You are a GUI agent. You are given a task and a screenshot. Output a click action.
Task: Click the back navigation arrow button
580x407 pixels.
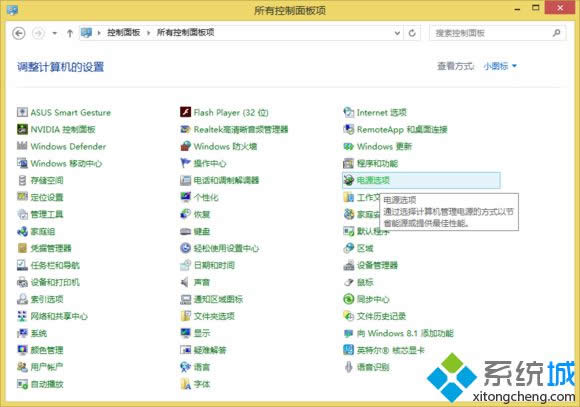click(x=19, y=33)
